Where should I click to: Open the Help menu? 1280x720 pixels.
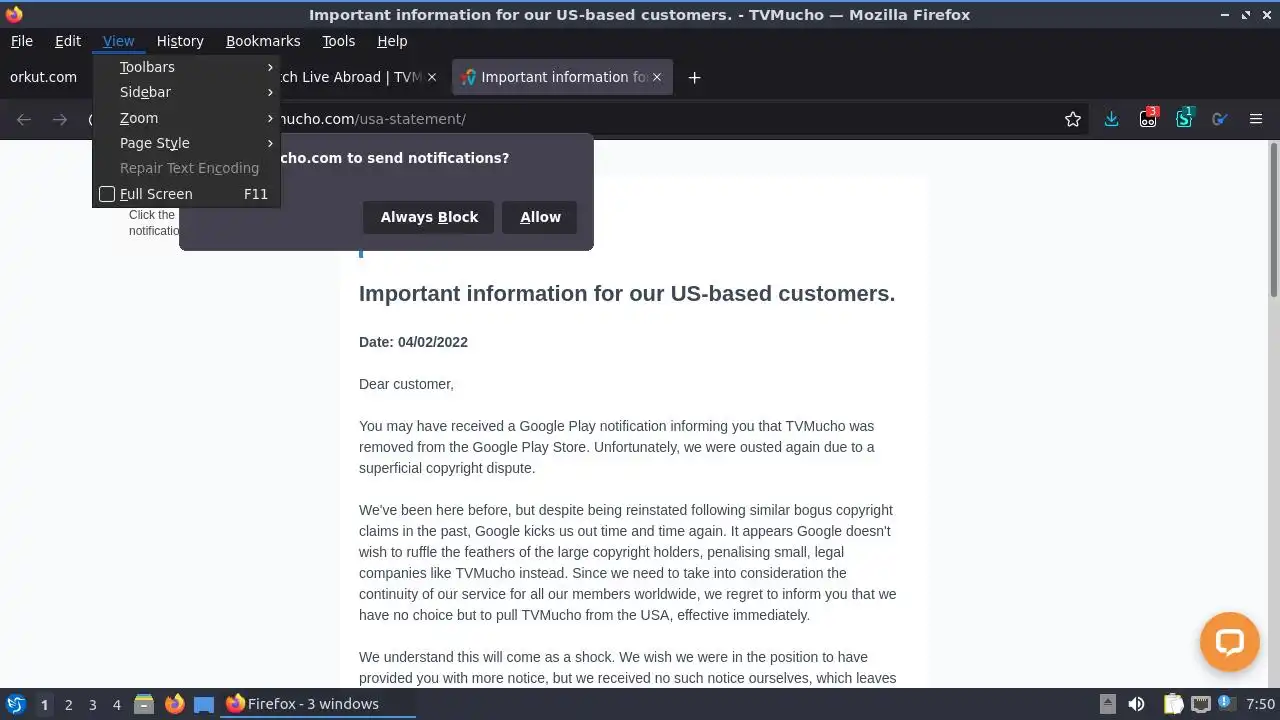coord(392,41)
